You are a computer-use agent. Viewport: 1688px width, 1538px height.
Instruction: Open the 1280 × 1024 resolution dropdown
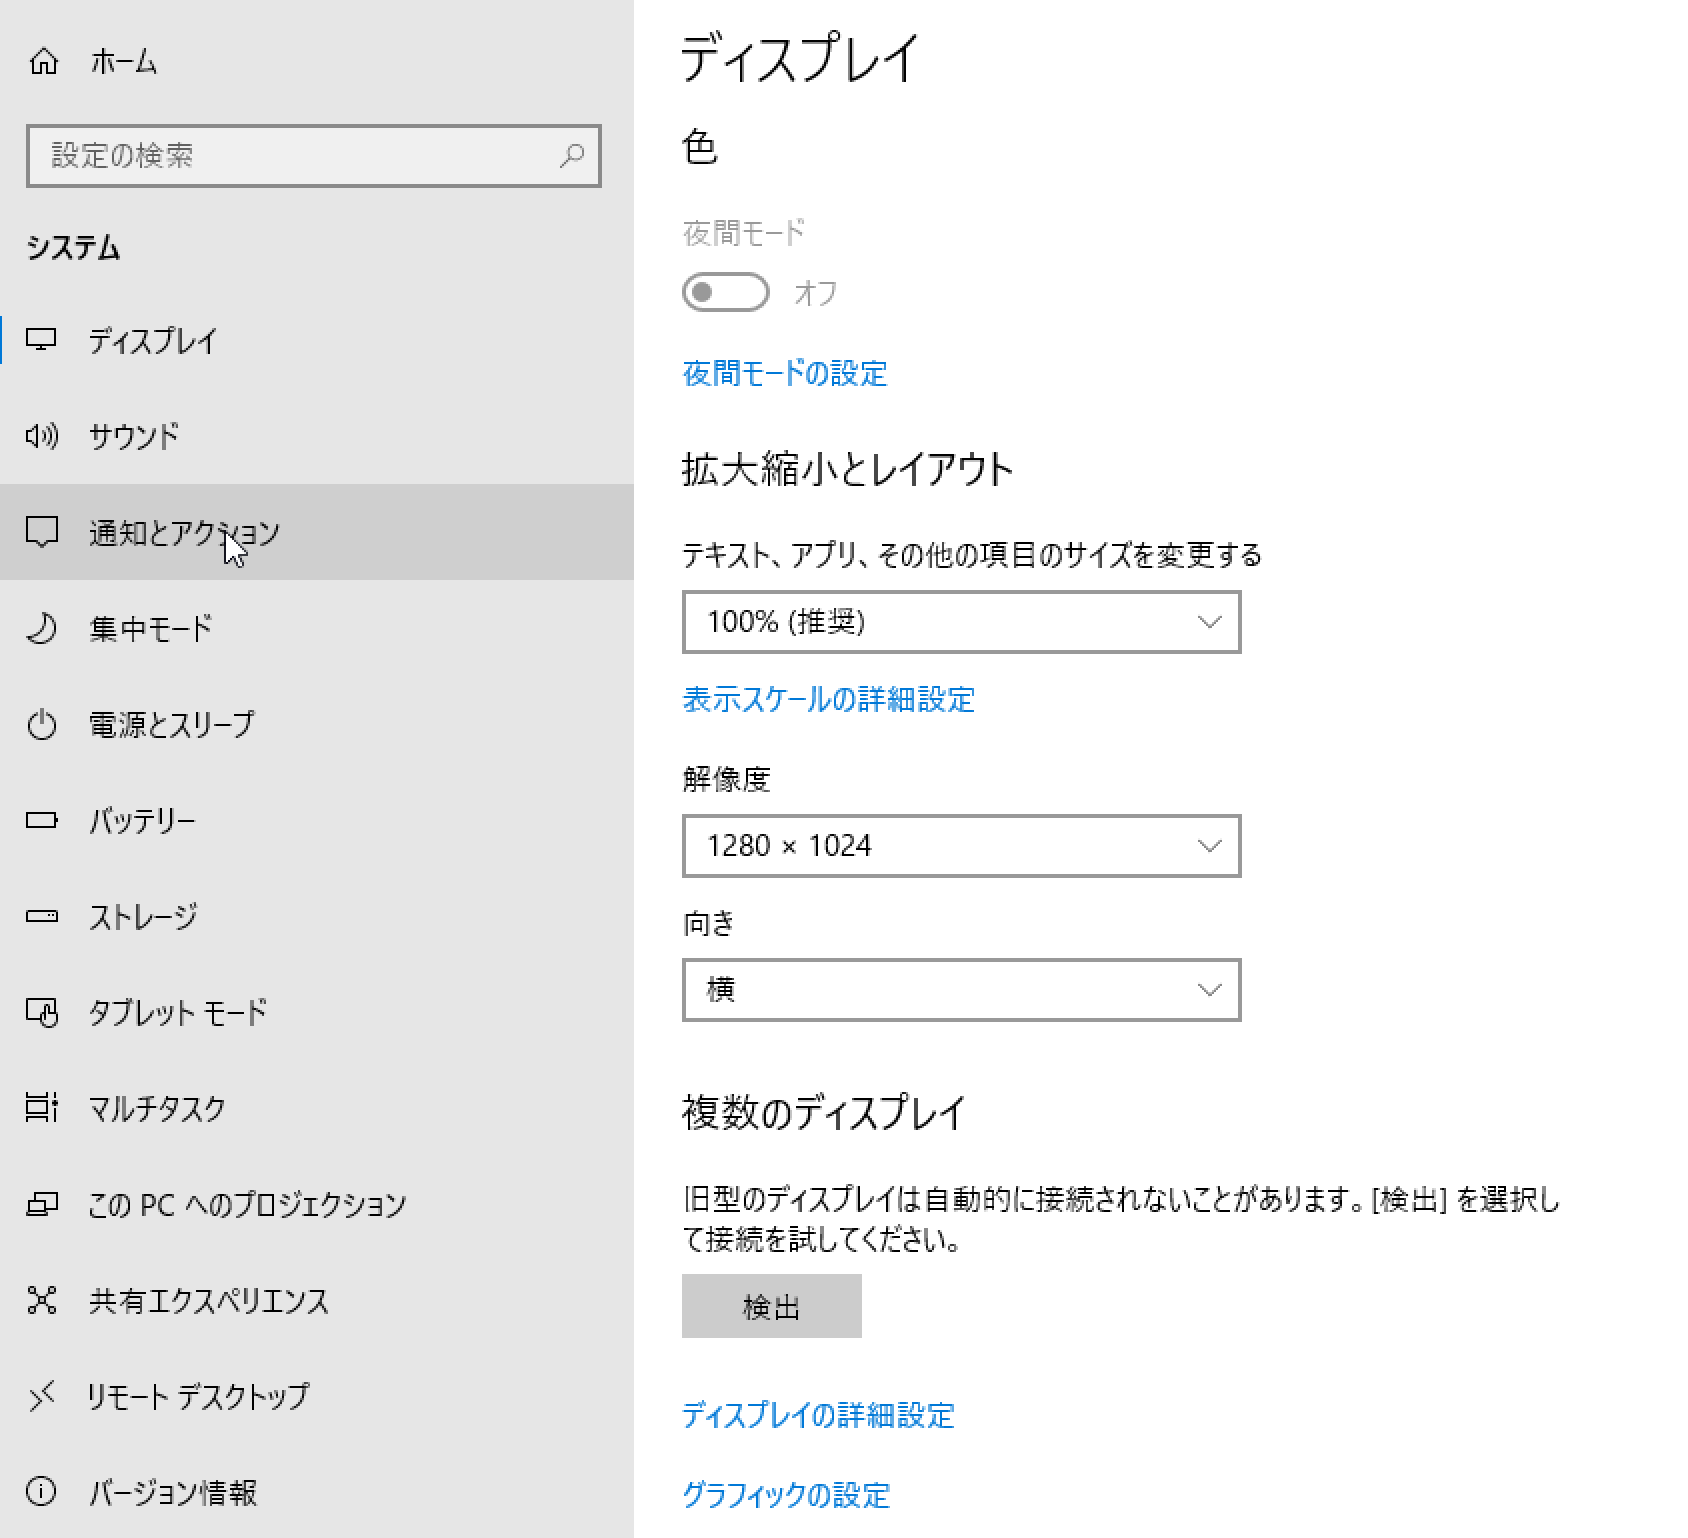point(961,846)
